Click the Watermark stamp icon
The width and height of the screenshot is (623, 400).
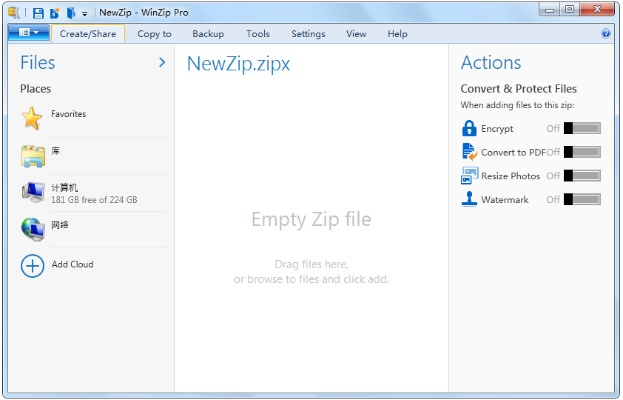pyautogui.click(x=469, y=199)
